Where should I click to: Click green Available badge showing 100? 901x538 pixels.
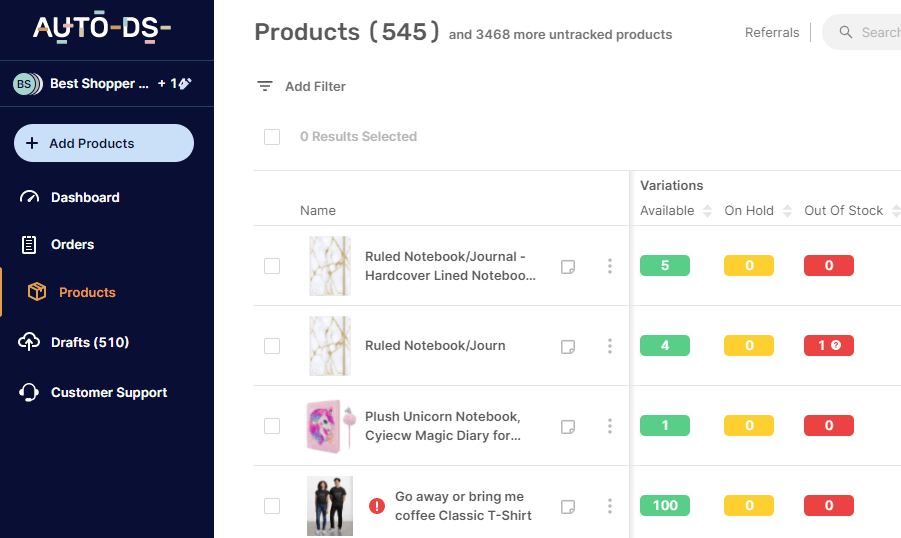point(665,505)
